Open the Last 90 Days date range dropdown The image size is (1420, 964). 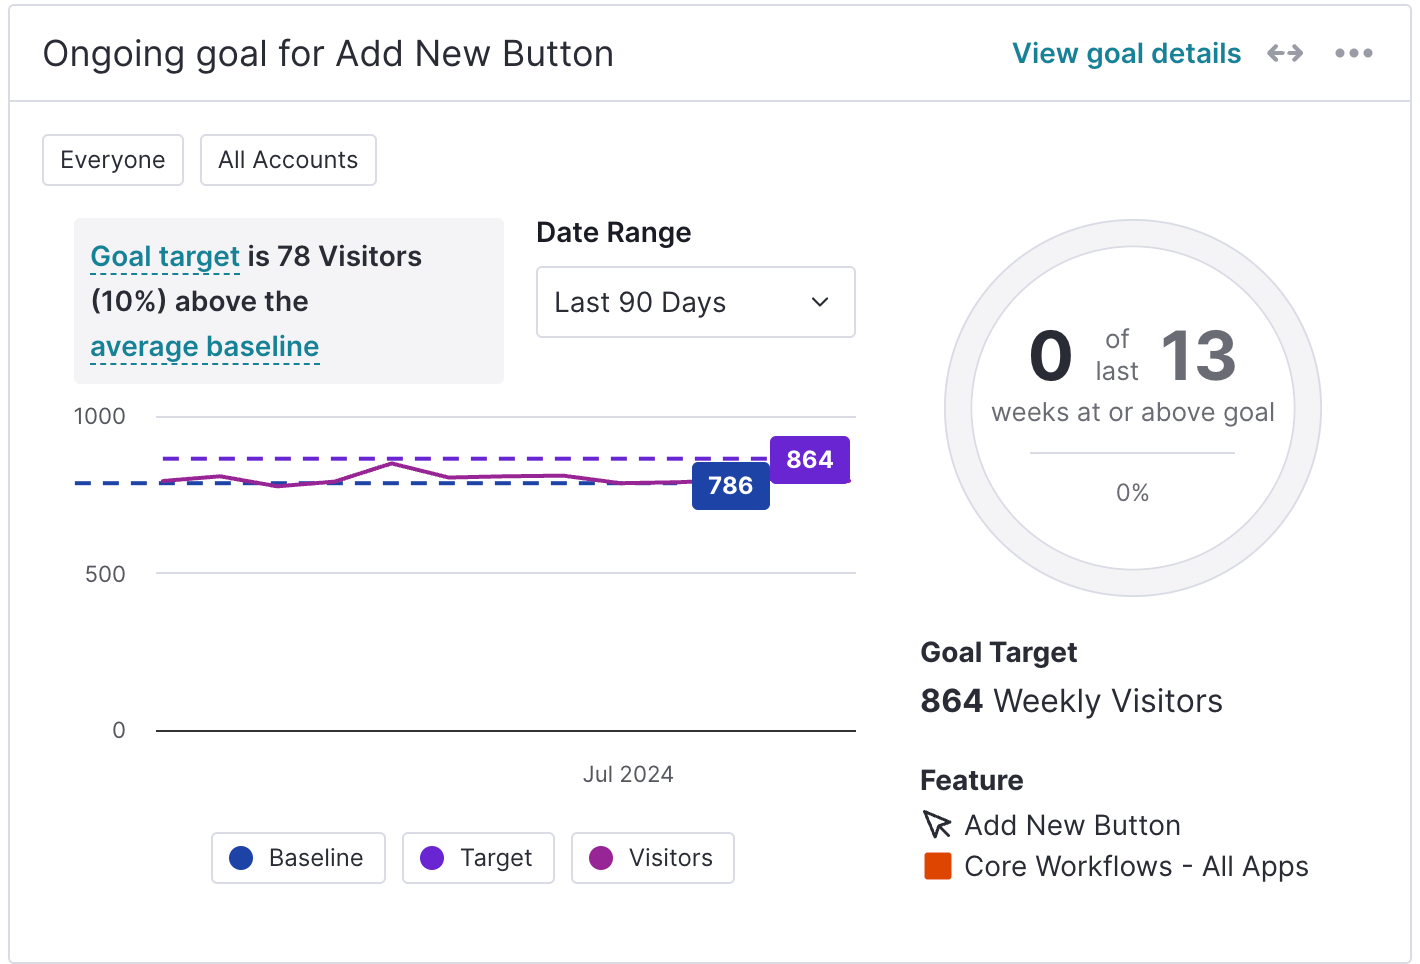point(696,302)
